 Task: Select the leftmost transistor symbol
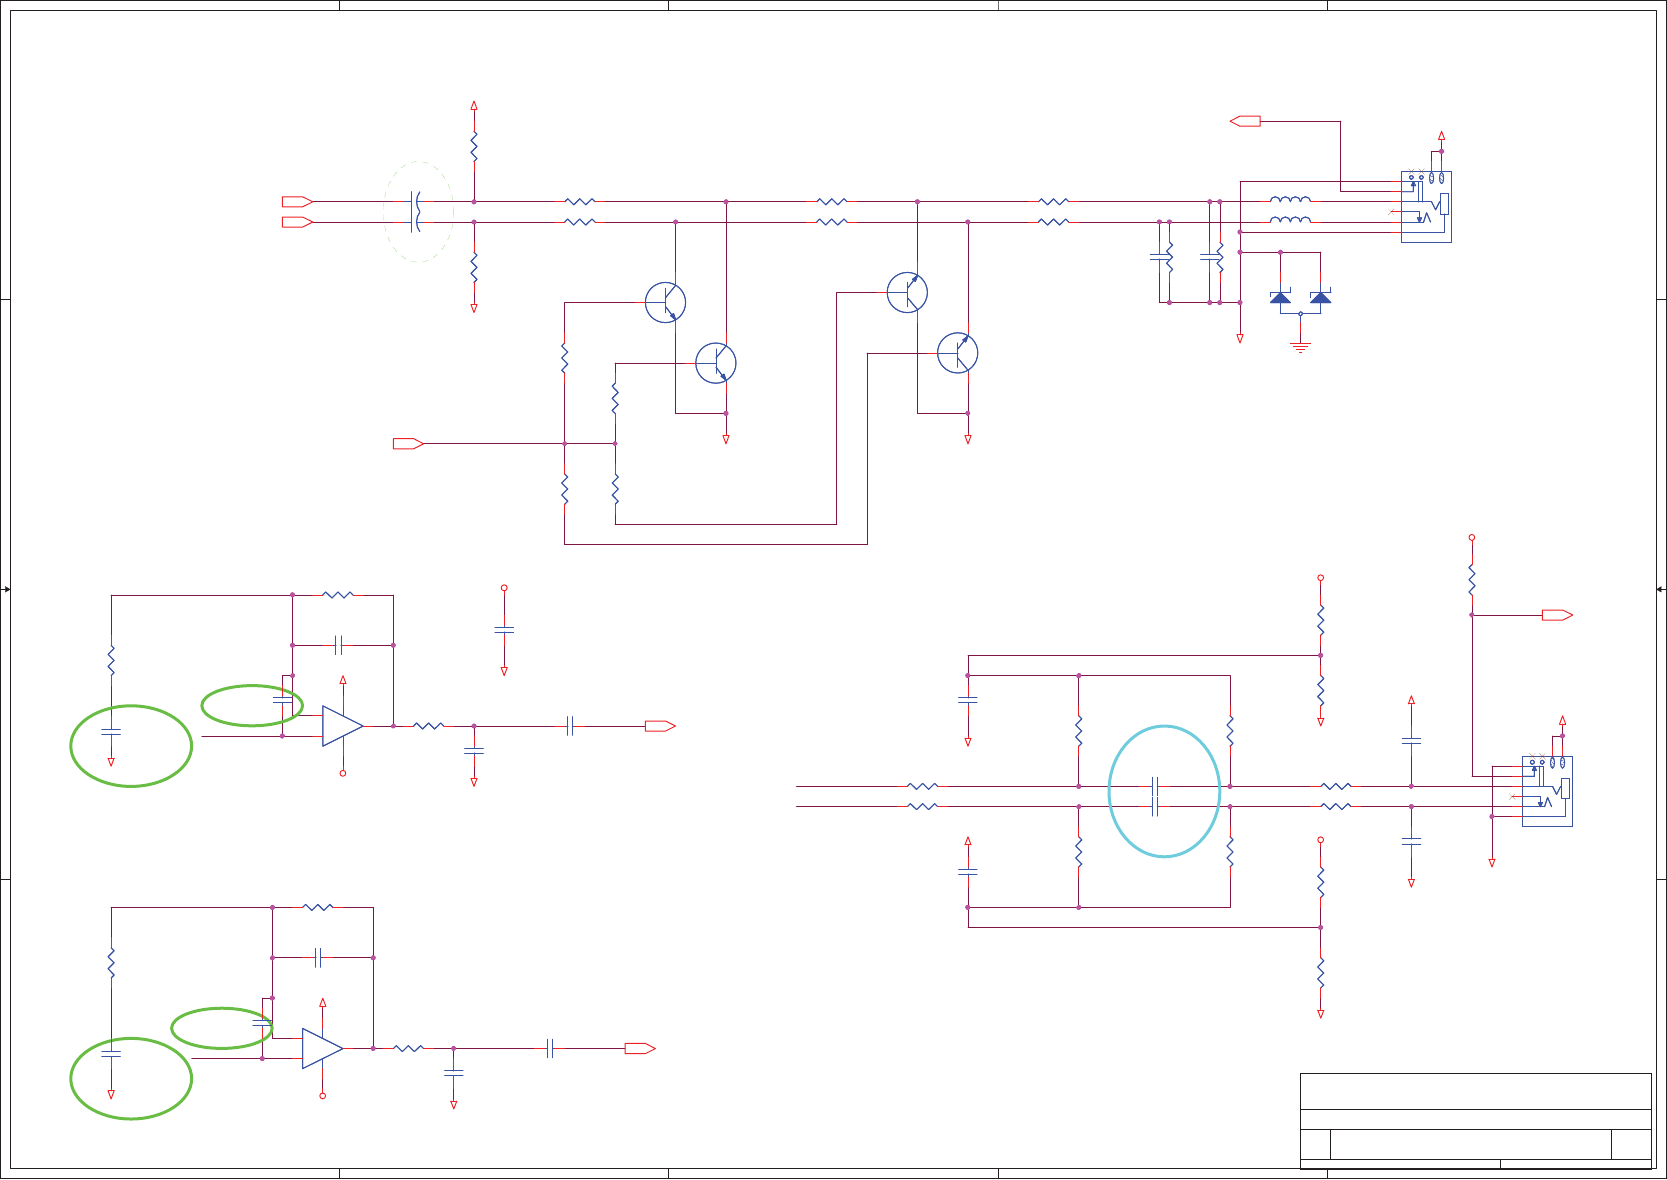pos(665,302)
